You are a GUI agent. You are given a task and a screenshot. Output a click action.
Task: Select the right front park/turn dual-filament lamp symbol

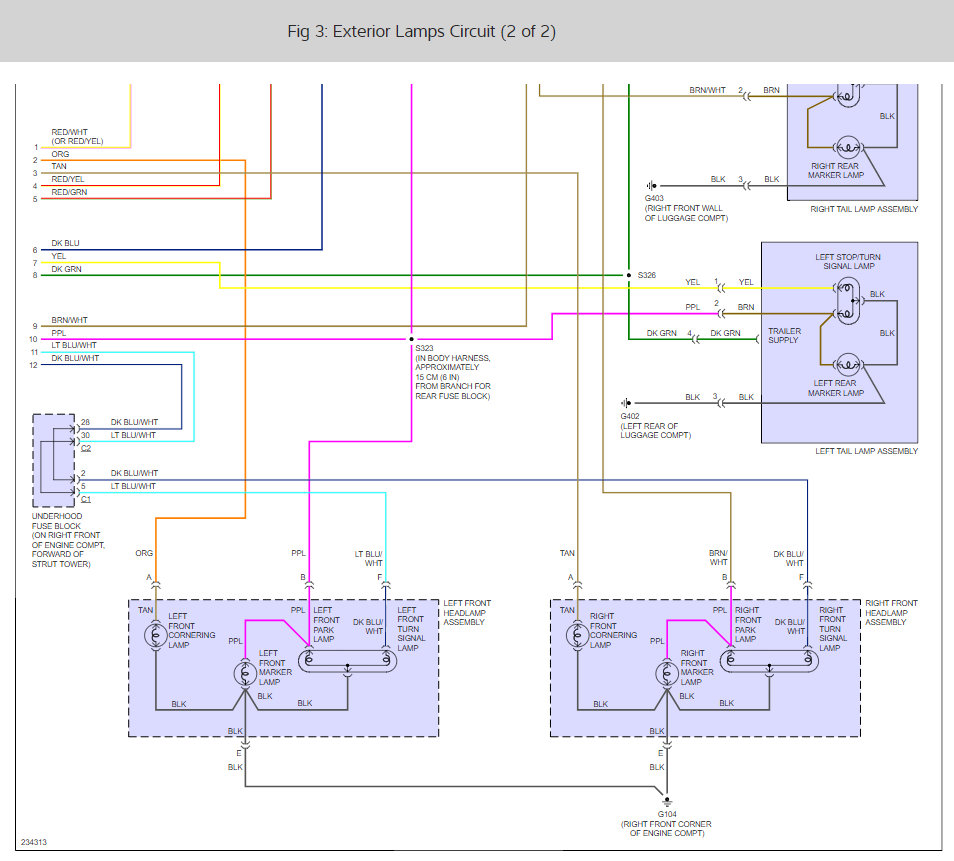(x=769, y=661)
